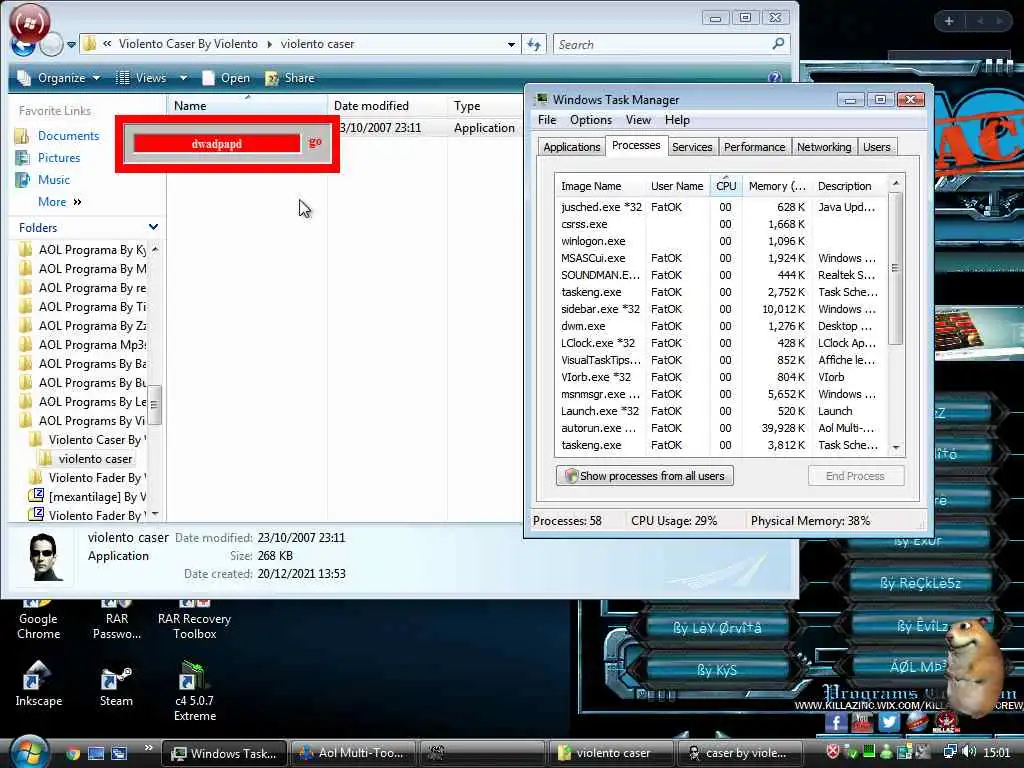Click the Explorer back navigation arrow
Viewport: 1024px width, 768px height.
coord(24,46)
